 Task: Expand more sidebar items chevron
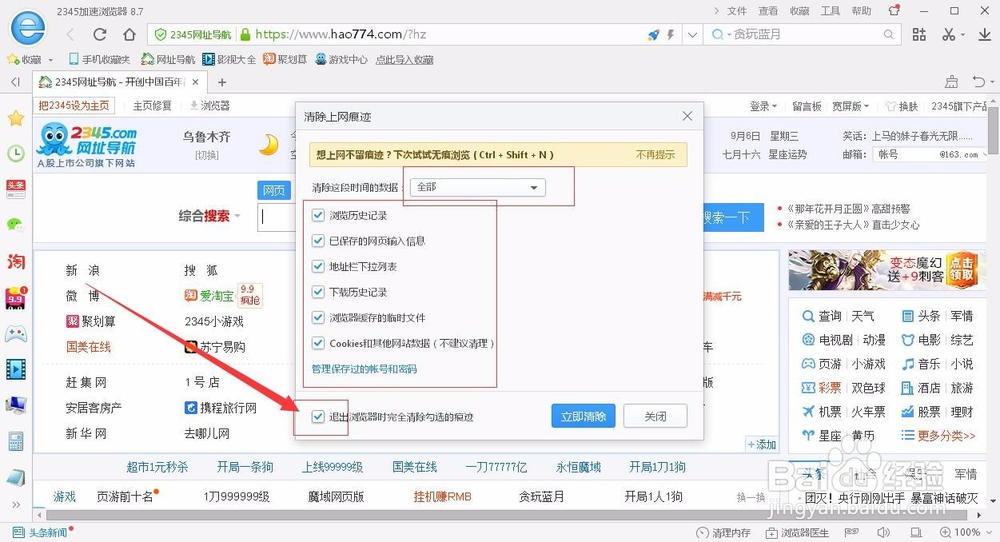(x=16, y=504)
